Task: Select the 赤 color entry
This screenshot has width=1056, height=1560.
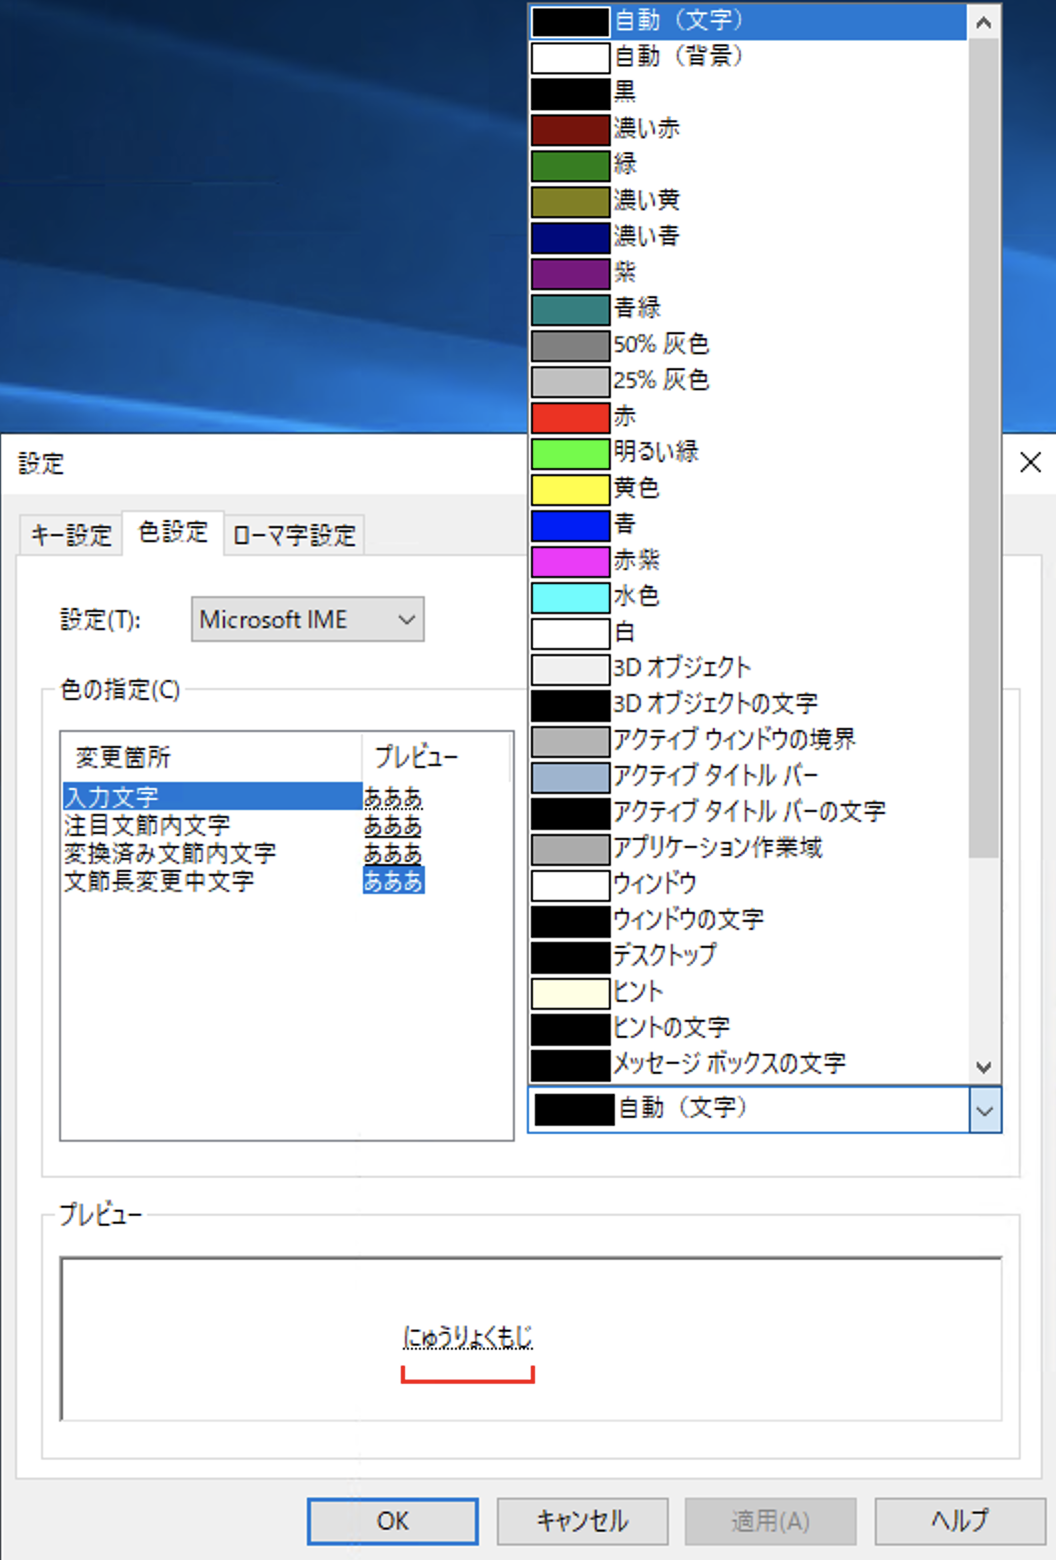Action: coord(748,417)
